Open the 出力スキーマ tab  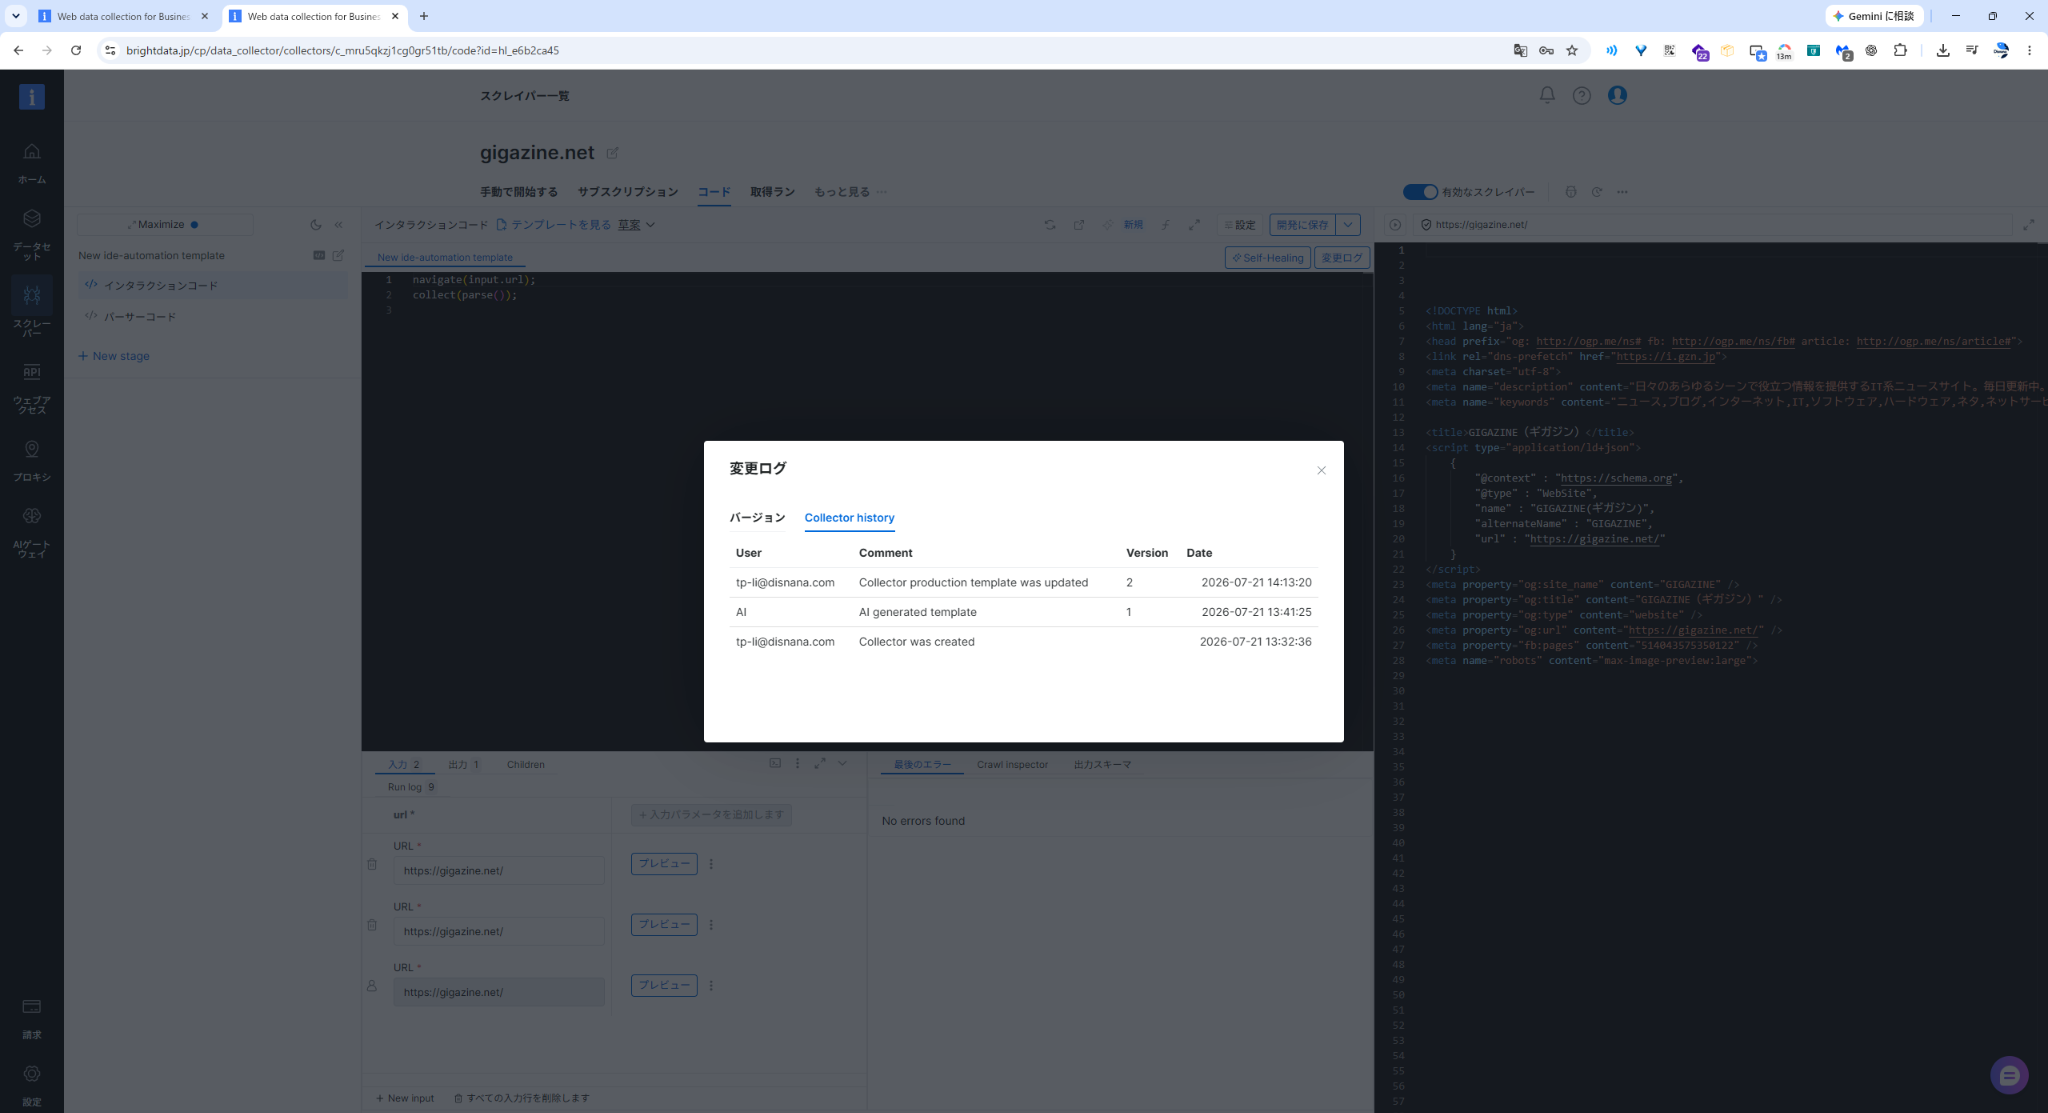[1102, 765]
